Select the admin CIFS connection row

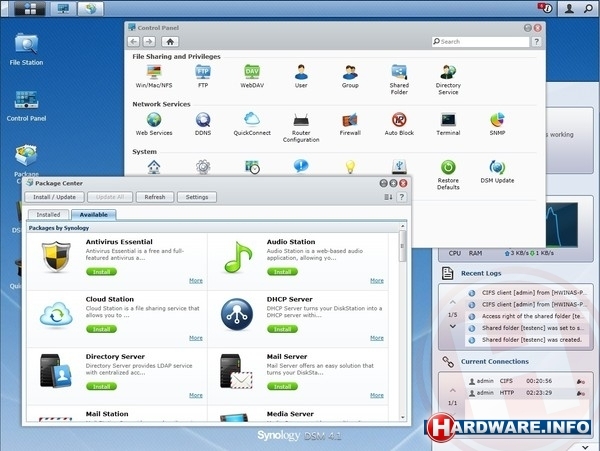coord(527,381)
